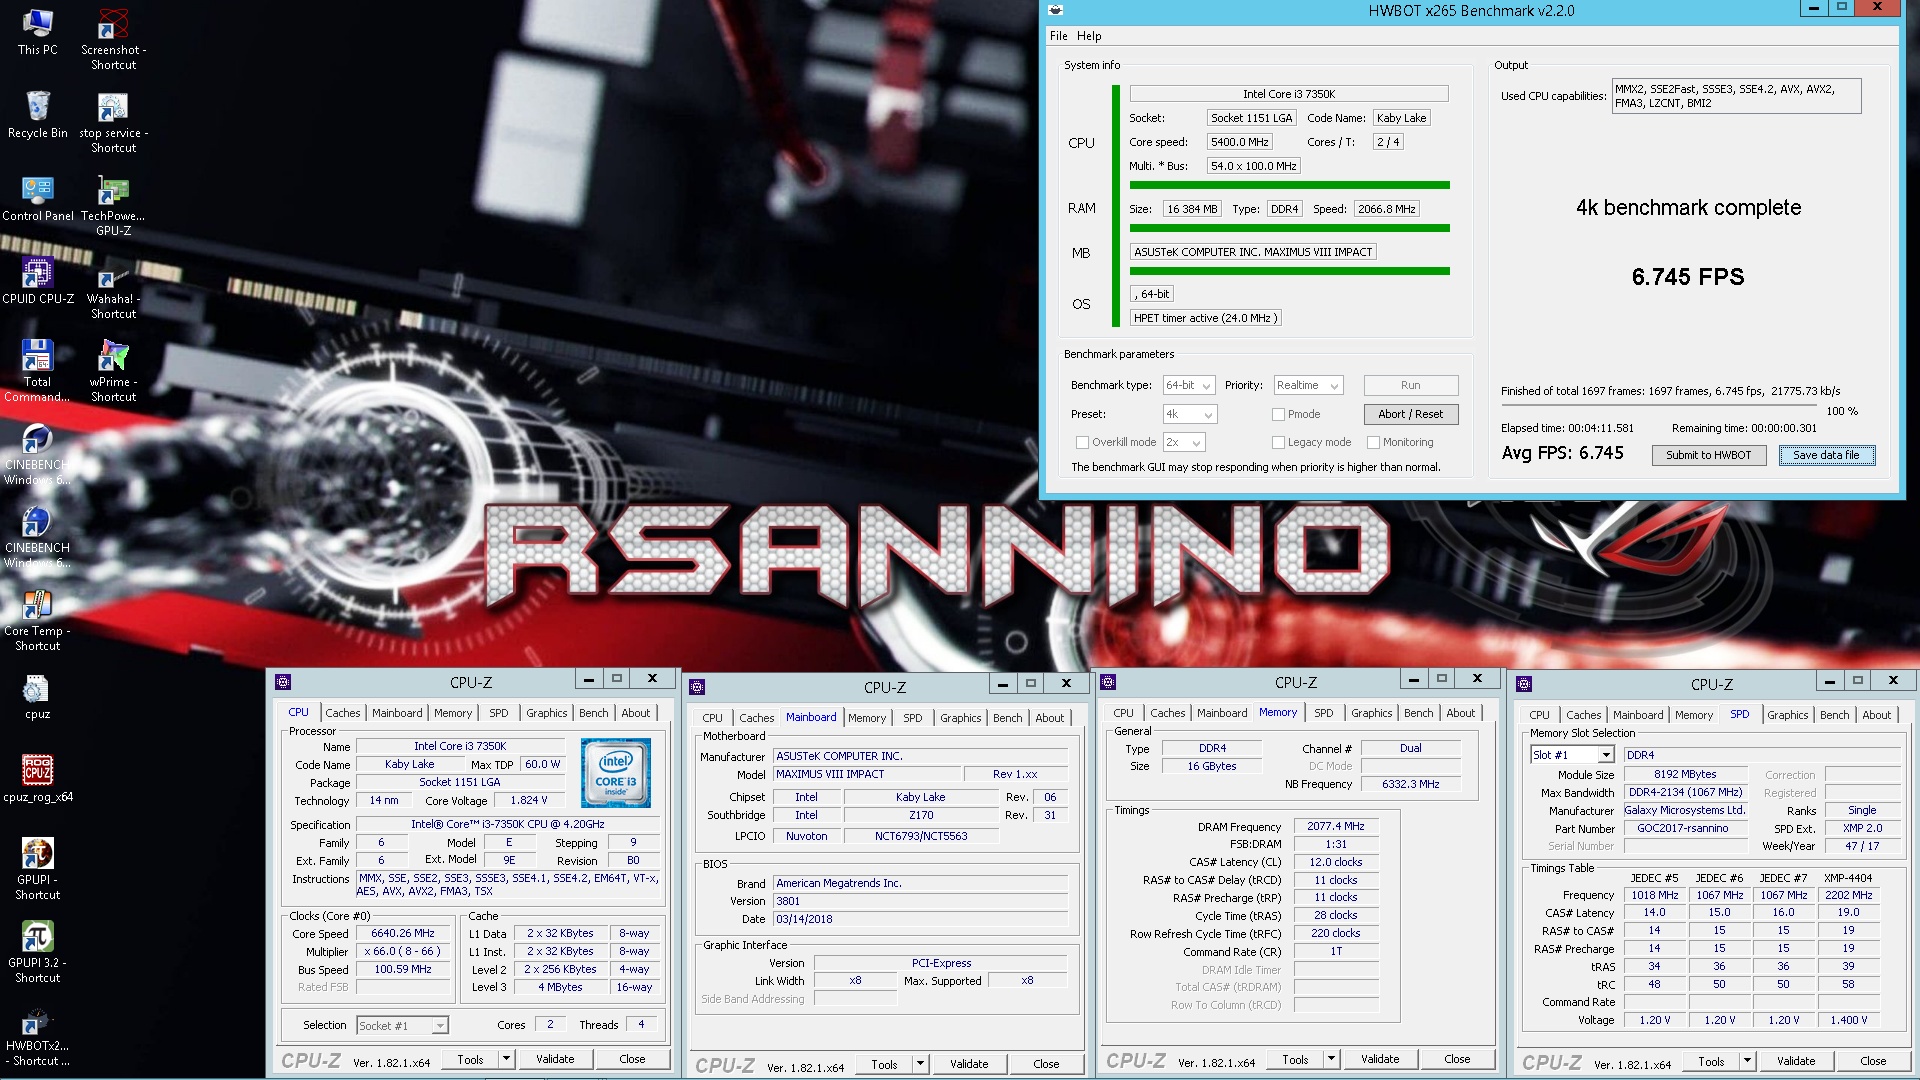This screenshot has width=1920, height=1080.
Task: Click Core Voltage 1.824 V value
Action: pos(529,800)
